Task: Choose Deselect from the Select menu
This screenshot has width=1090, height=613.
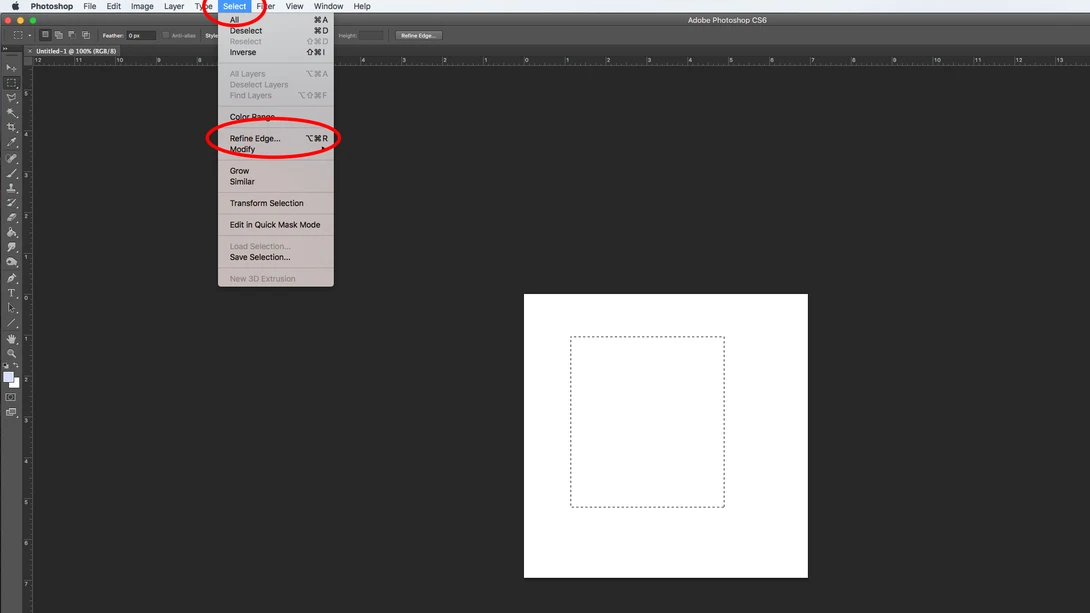Action: [276, 31]
